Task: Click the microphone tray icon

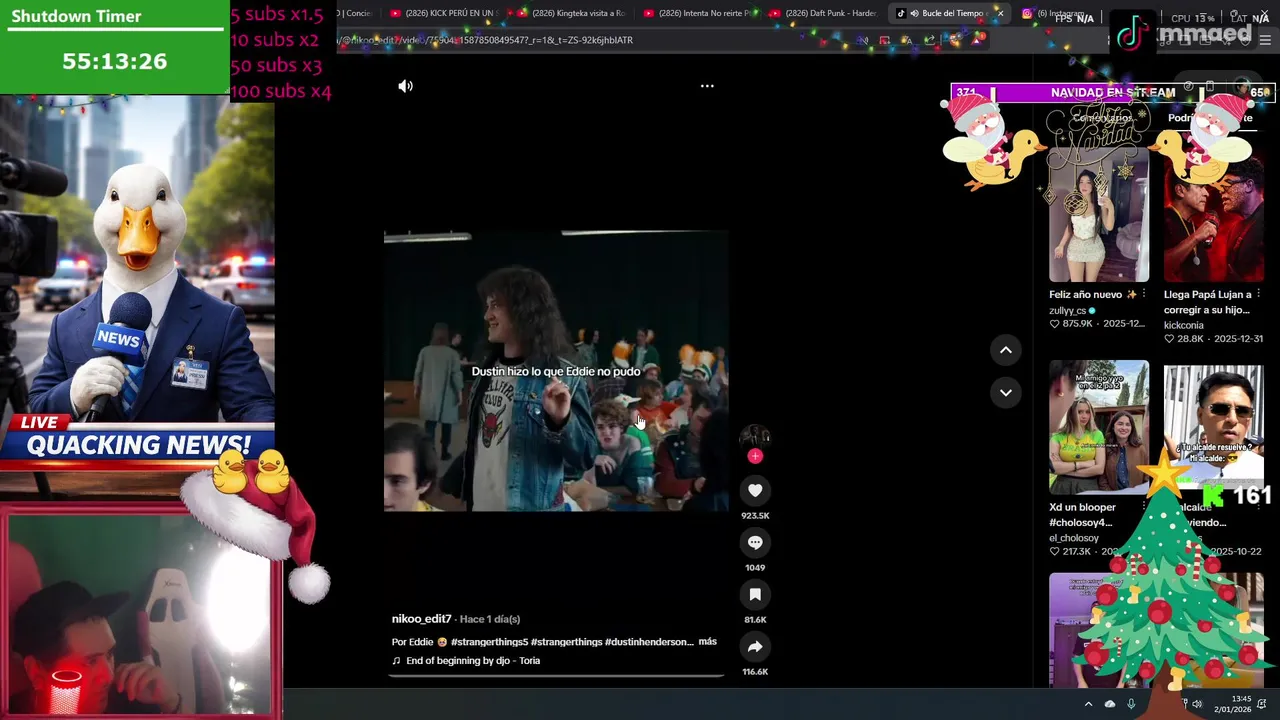Action: pyautogui.click(x=1131, y=704)
